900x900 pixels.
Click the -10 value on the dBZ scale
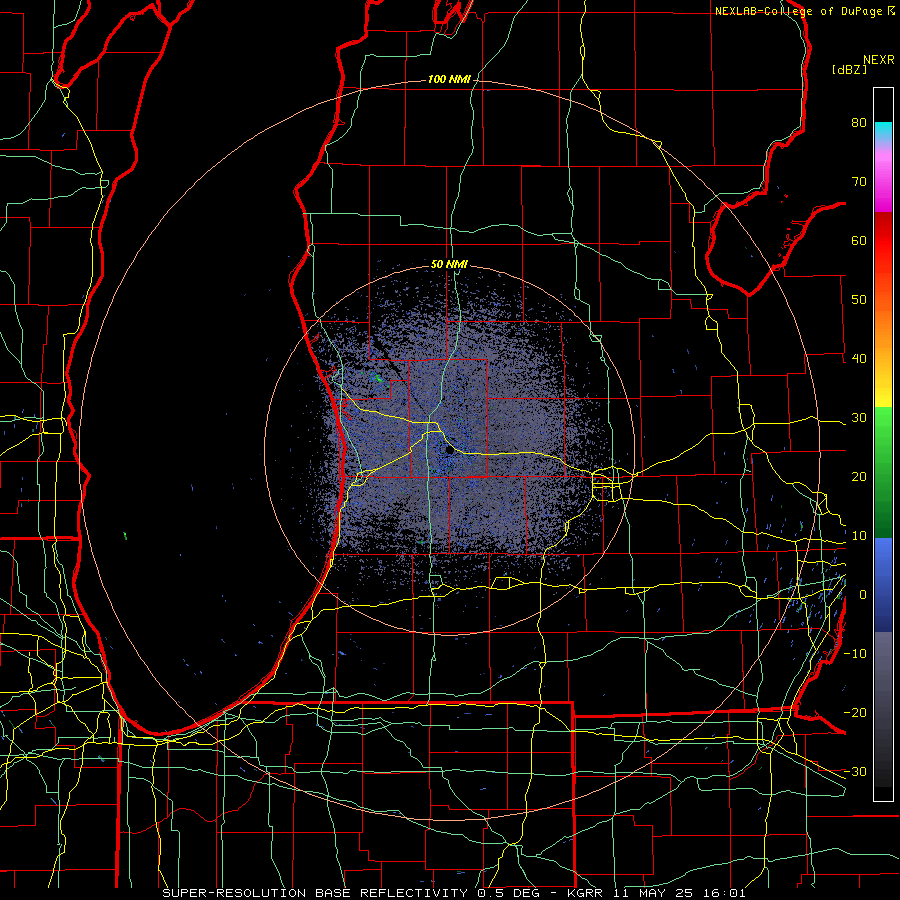855,654
